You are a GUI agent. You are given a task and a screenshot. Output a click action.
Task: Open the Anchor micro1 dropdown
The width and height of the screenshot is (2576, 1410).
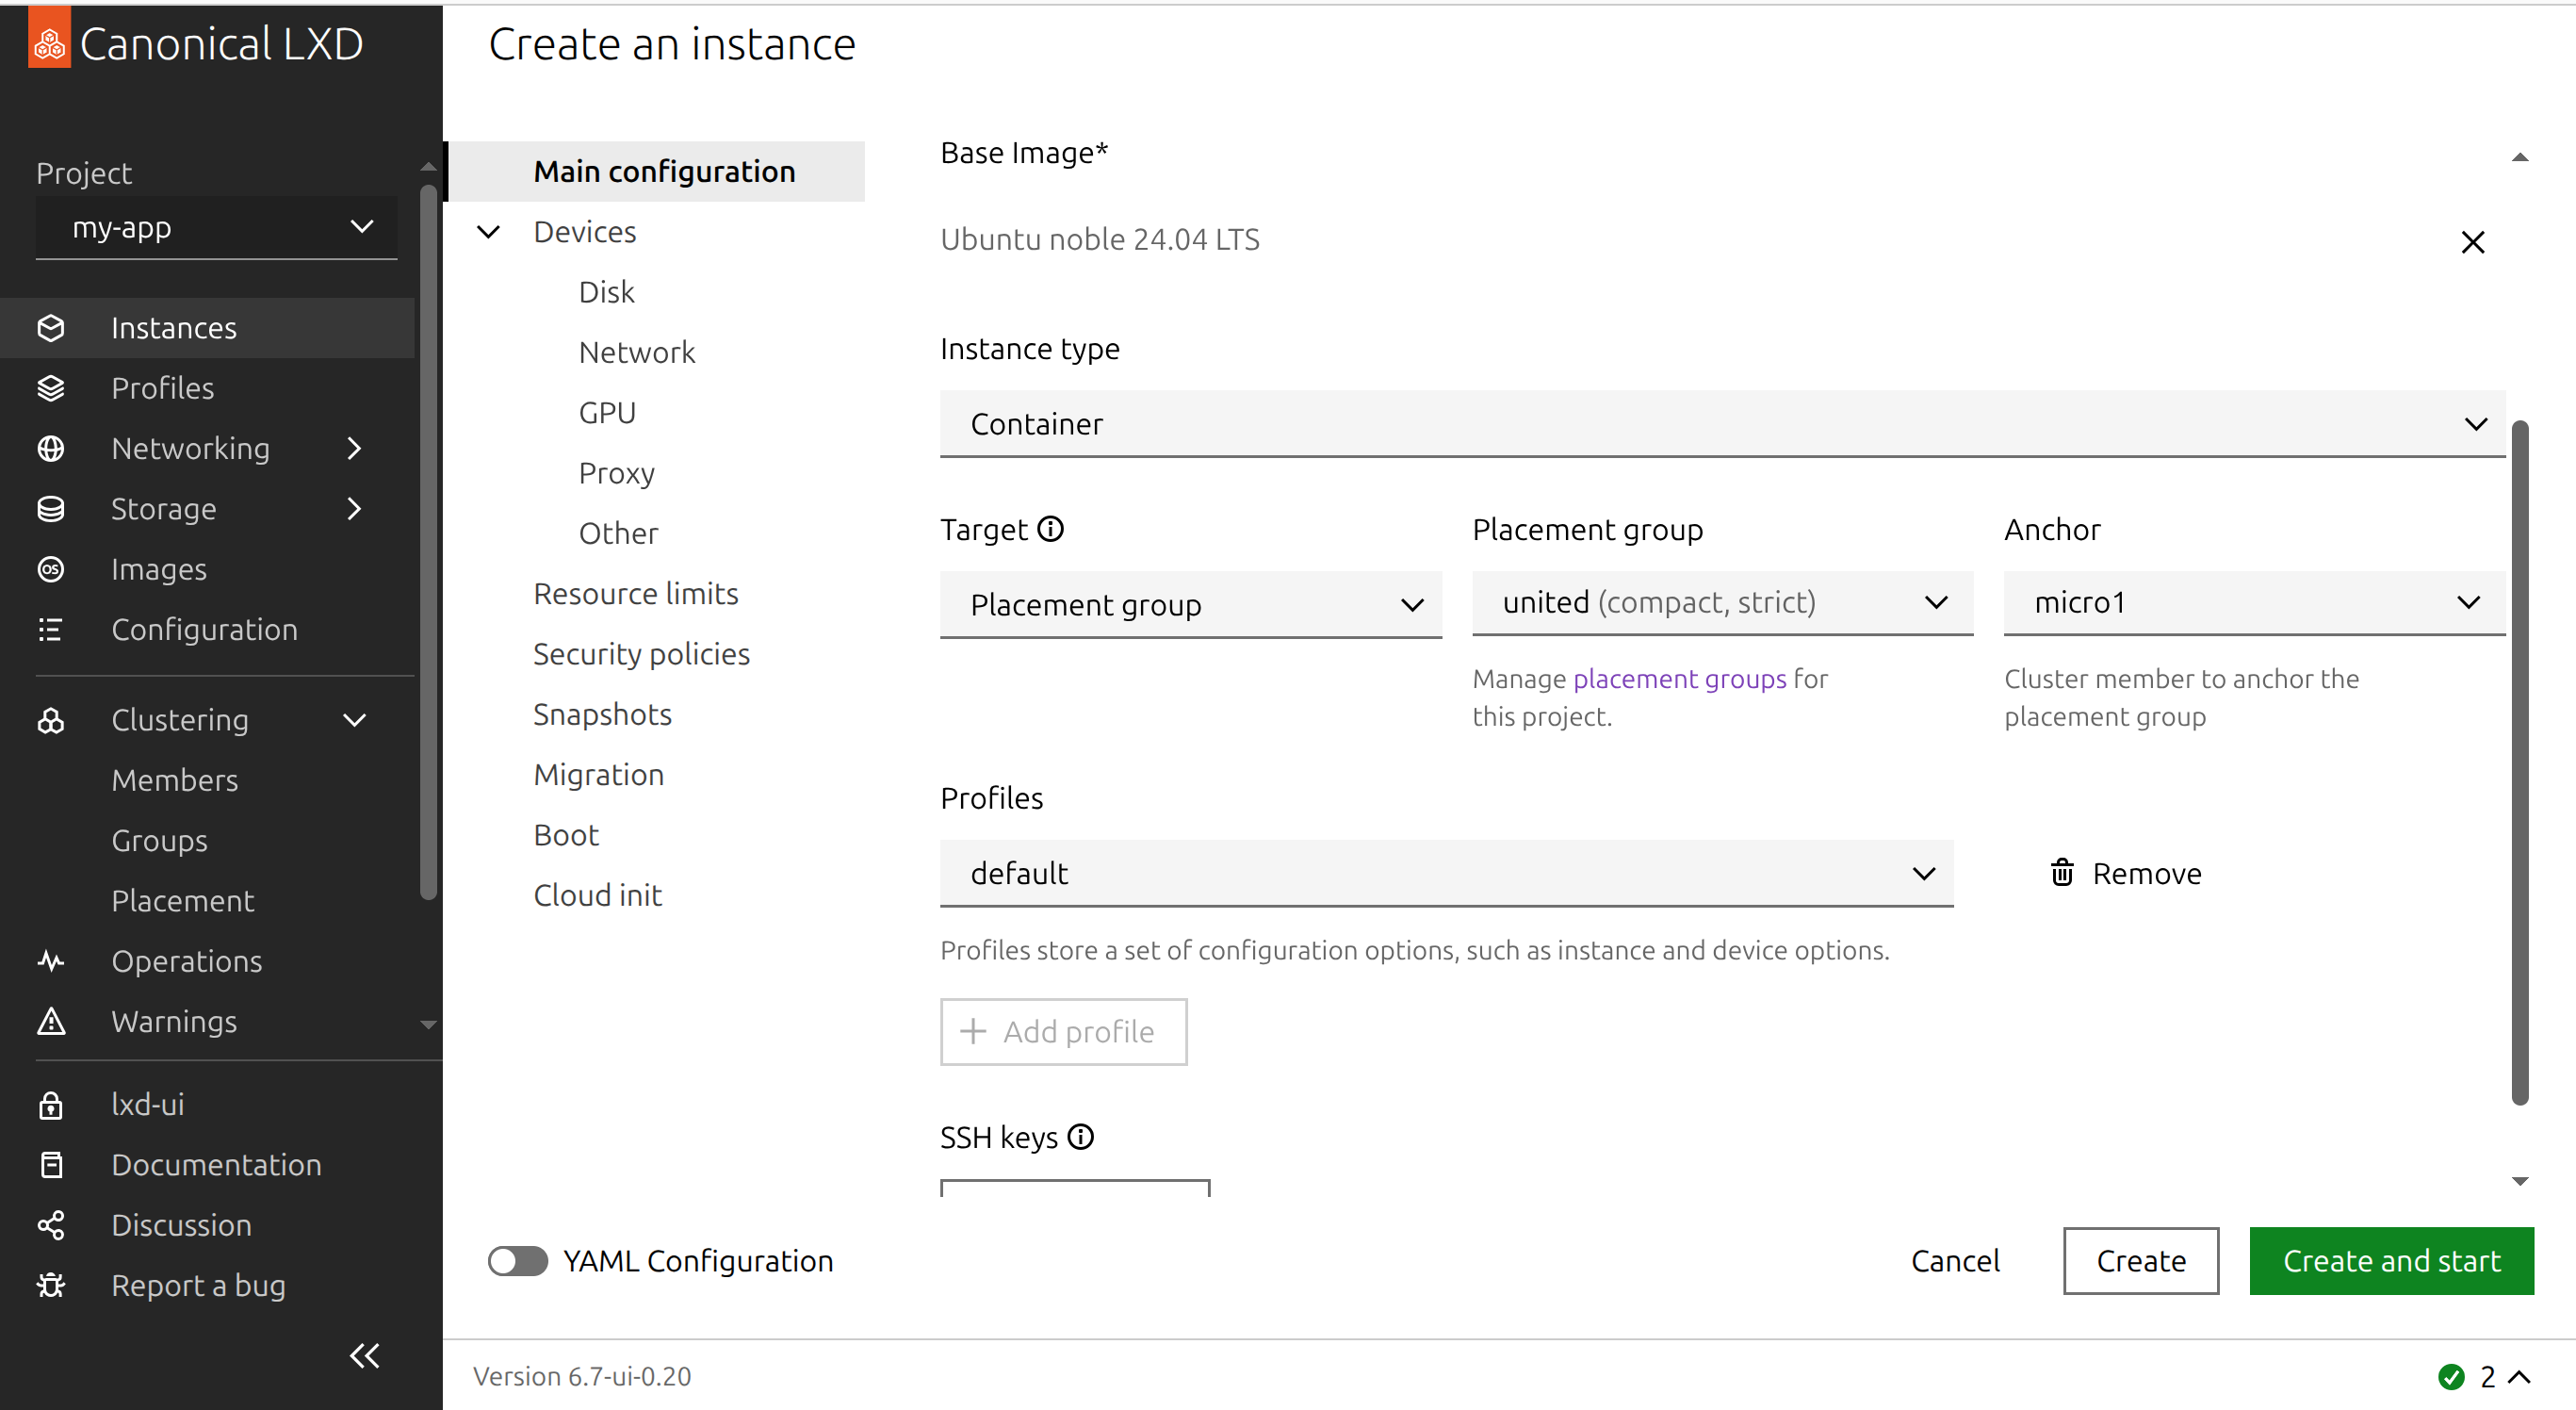pyautogui.click(x=2253, y=603)
